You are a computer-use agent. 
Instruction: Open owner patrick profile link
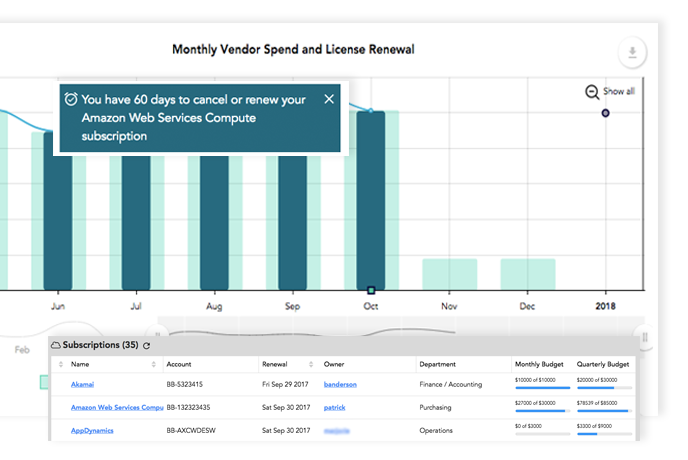(x=334, y=407)
